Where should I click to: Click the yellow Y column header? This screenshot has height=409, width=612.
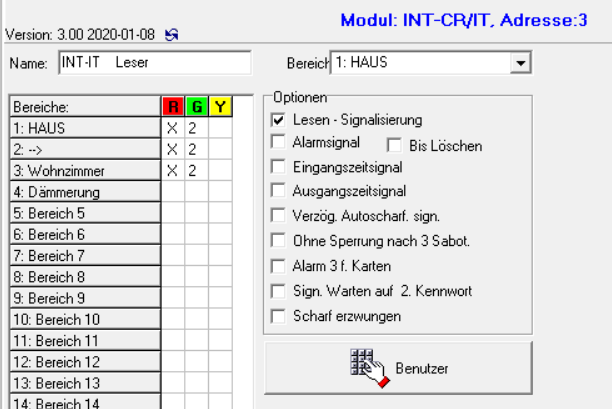(x=221, y=107)
